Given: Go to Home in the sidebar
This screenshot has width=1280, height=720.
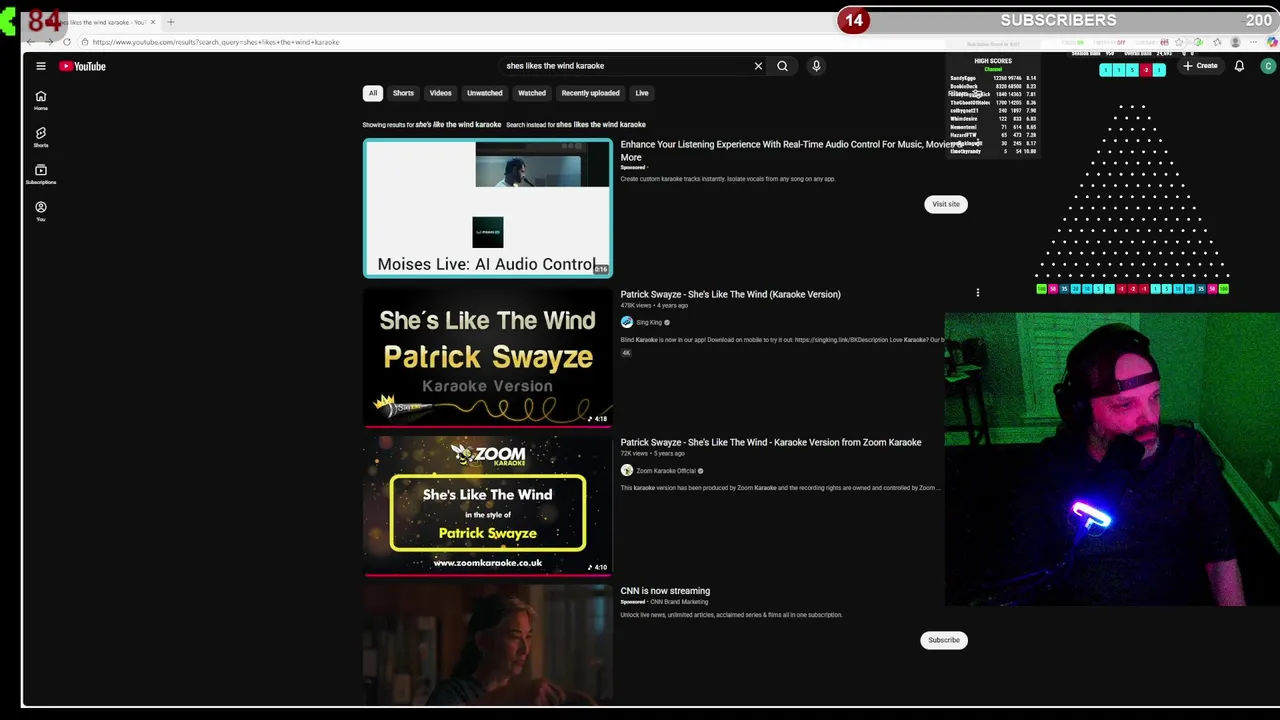Looking at the screenshot, I should 41,100.
